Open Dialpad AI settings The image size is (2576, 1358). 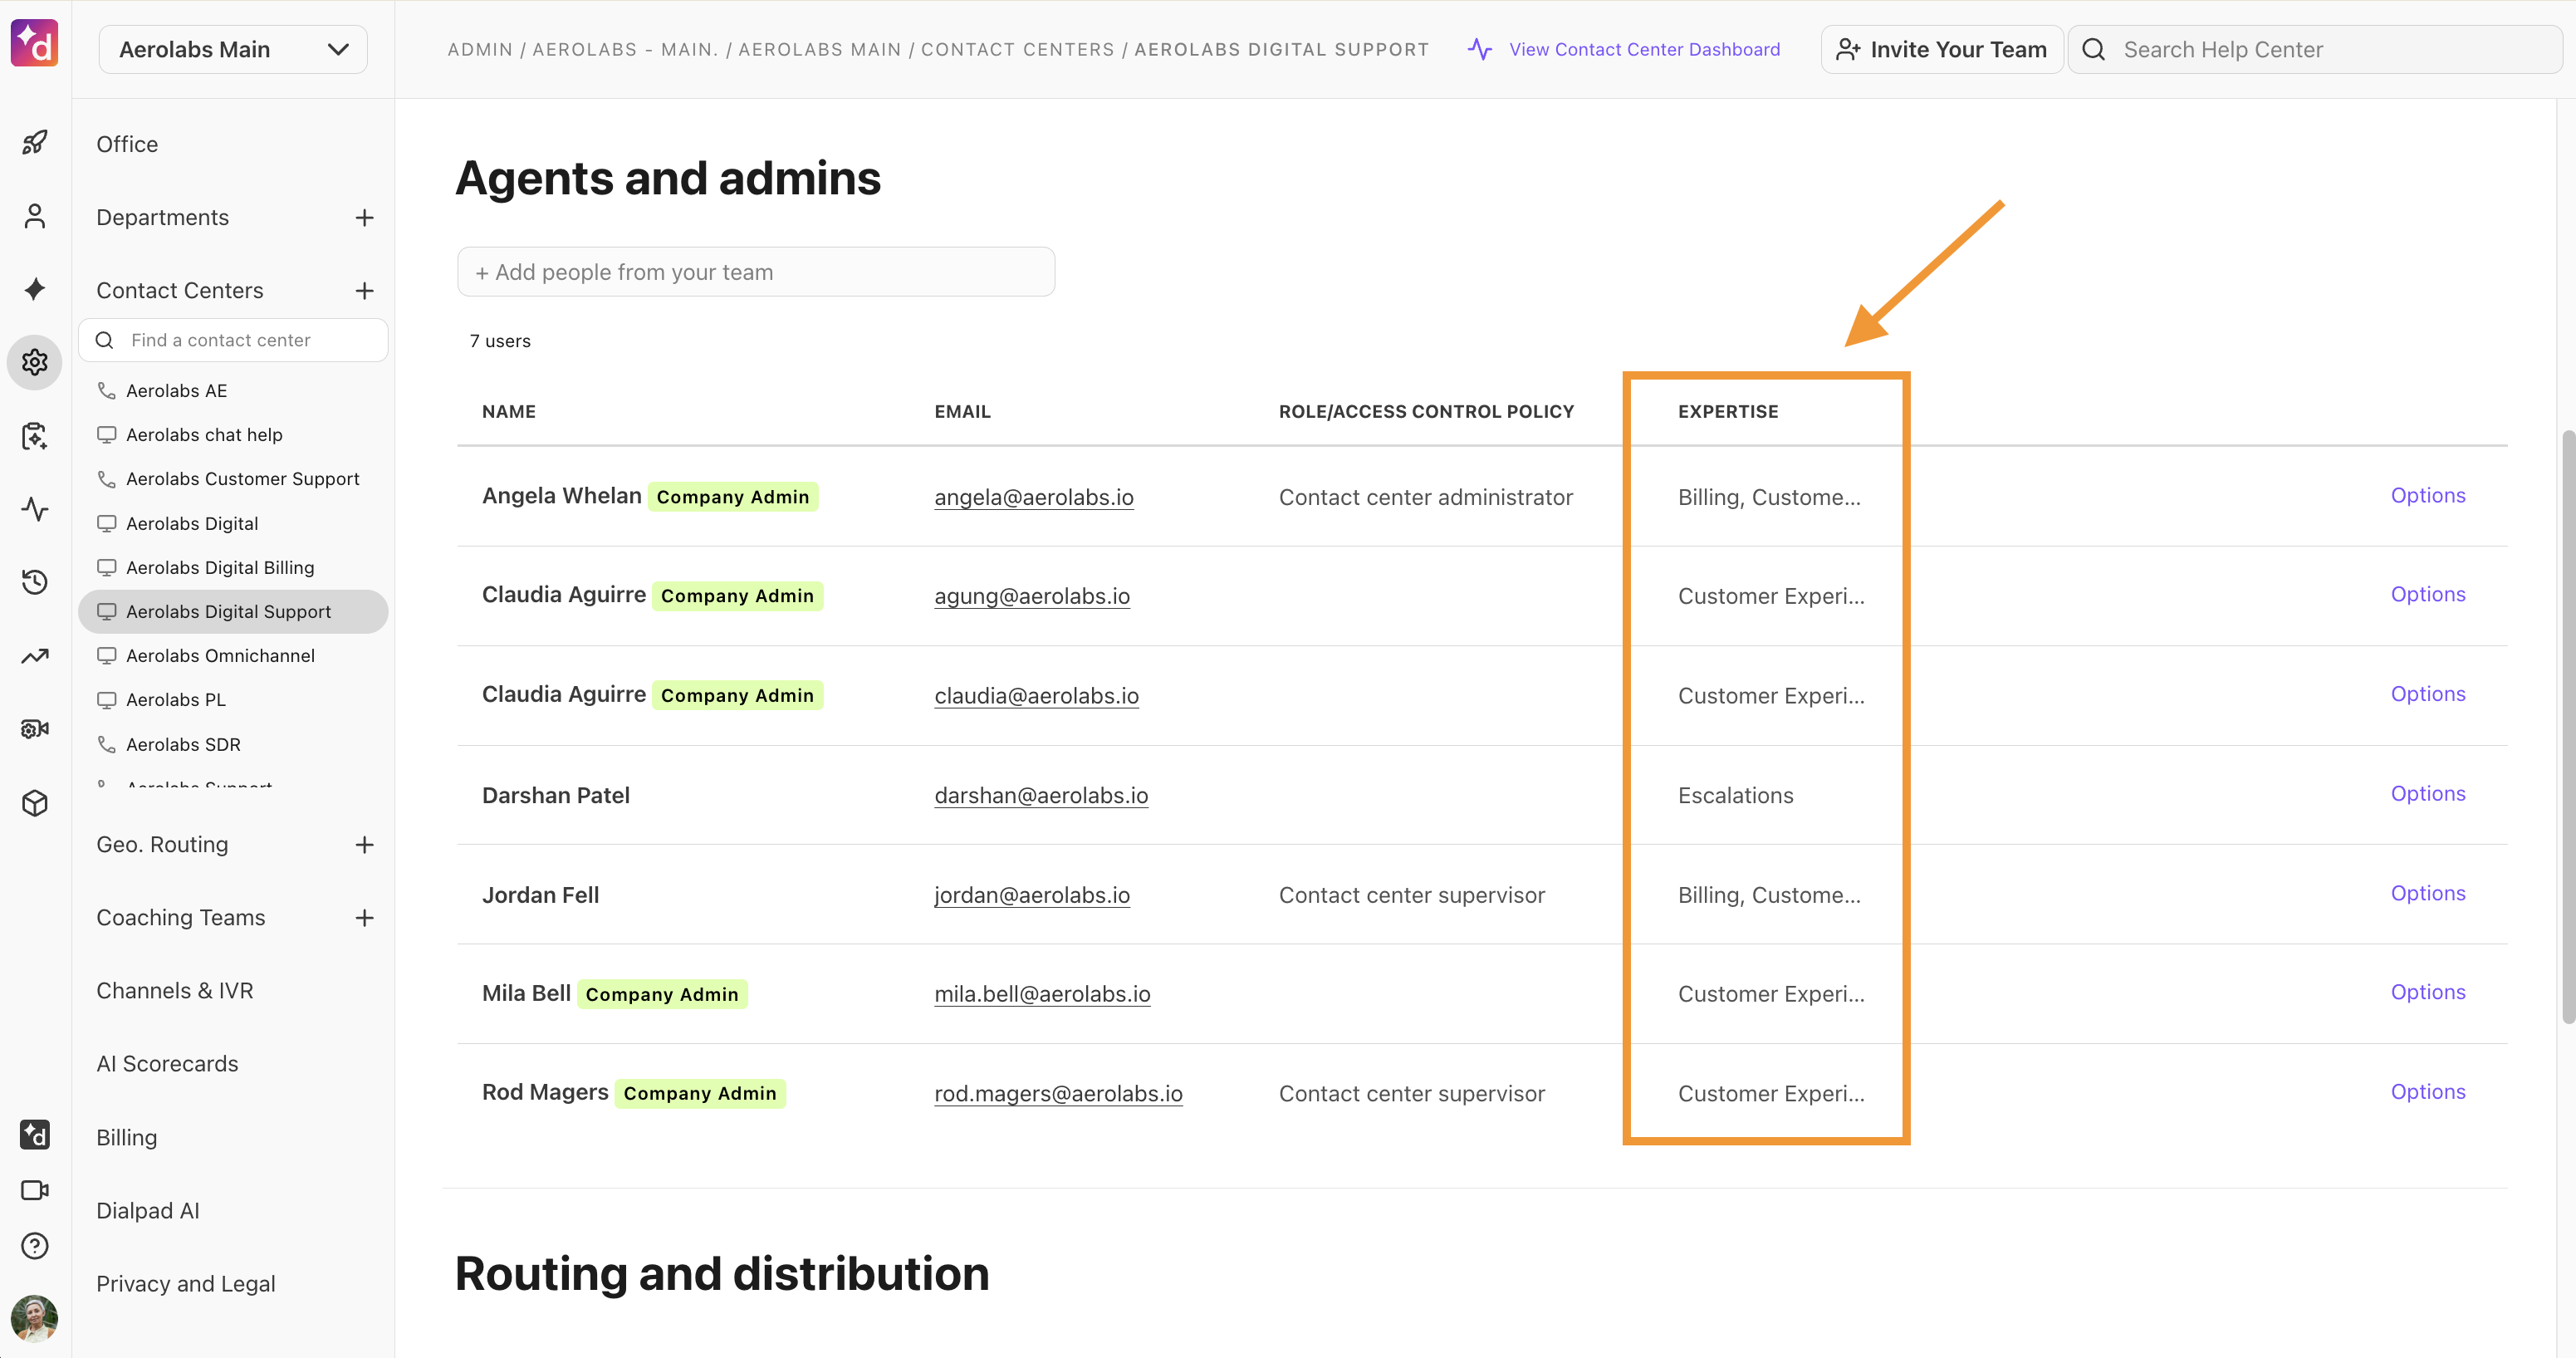point(148,1210)
